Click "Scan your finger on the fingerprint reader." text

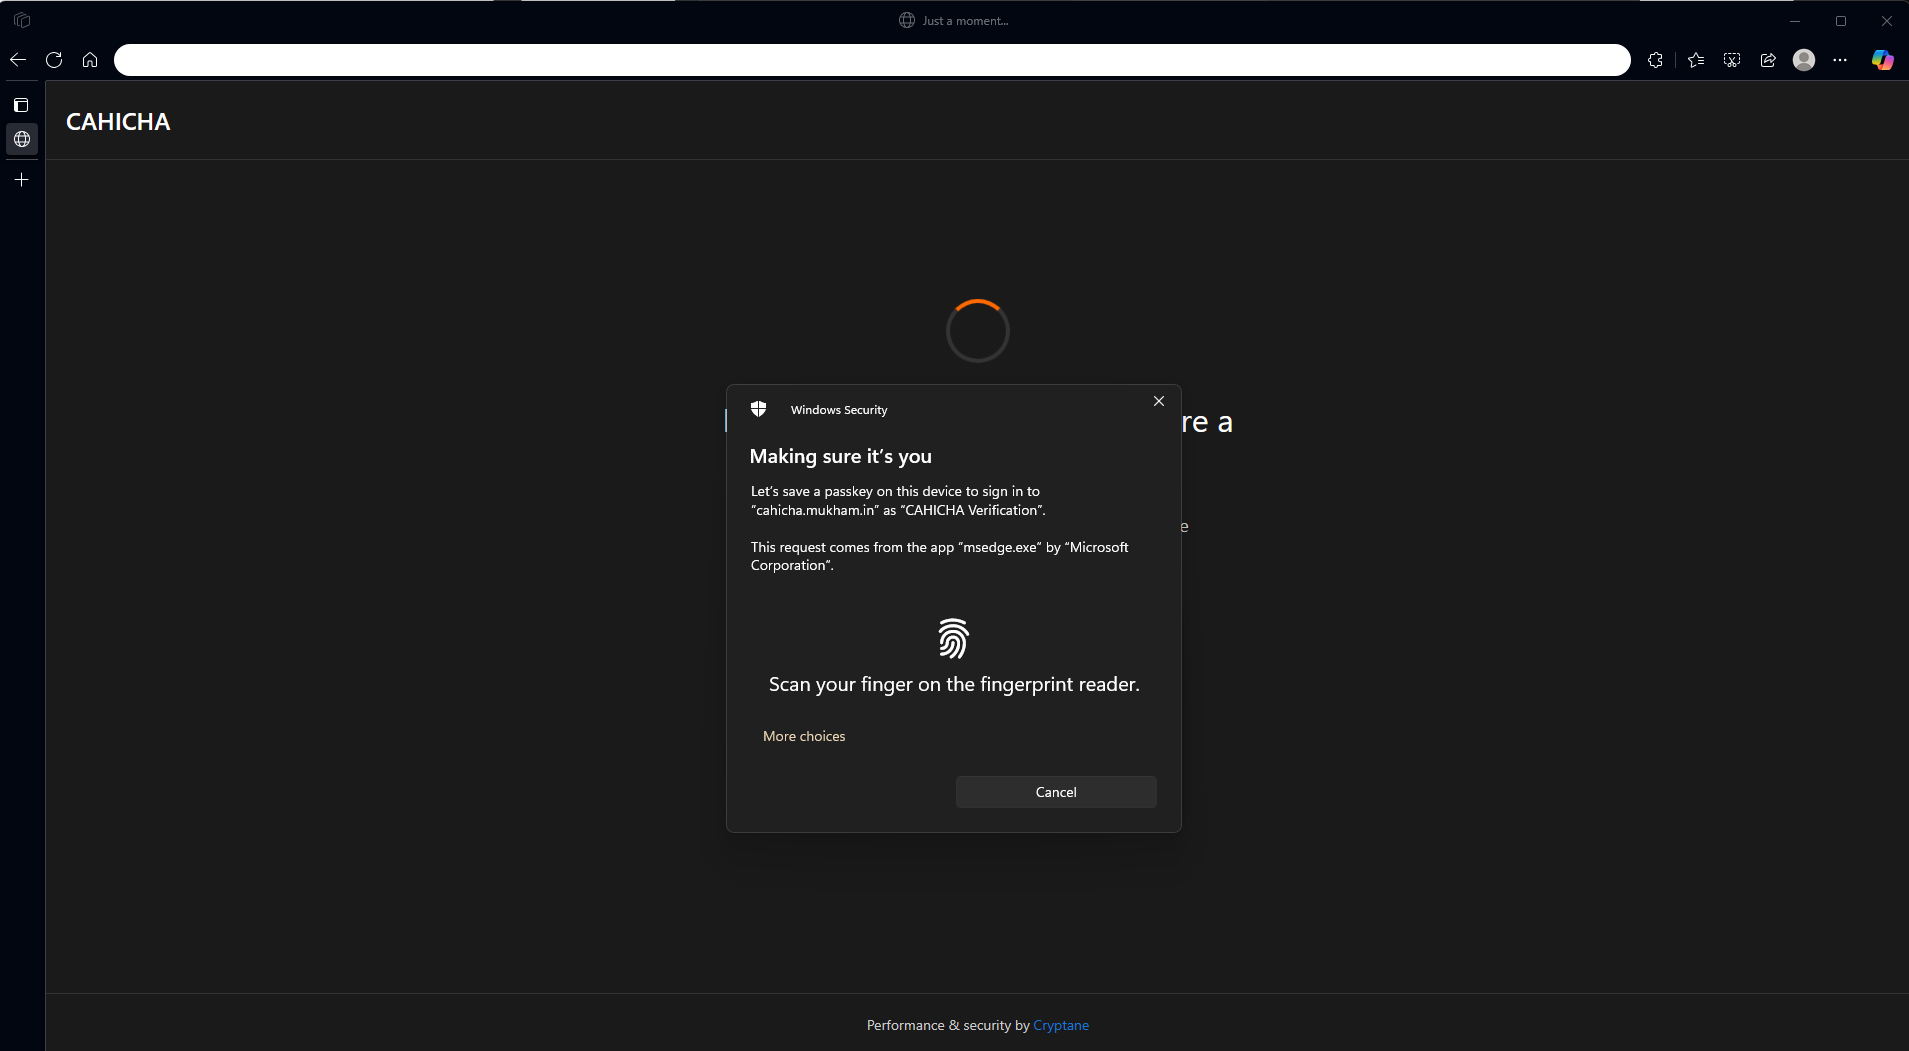954,684
